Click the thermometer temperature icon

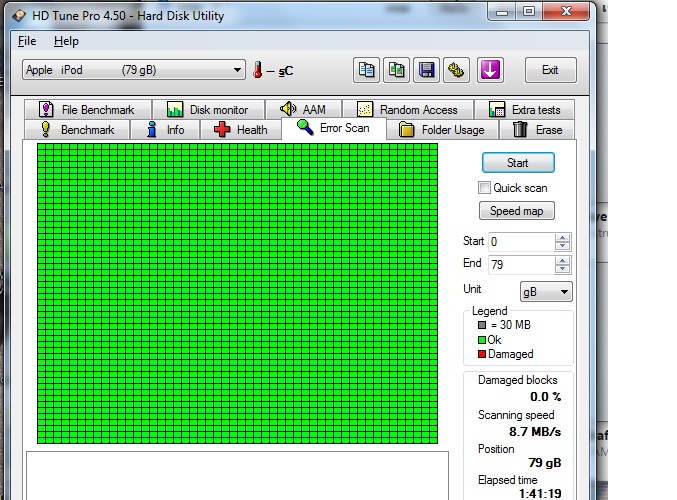[258, 70]
